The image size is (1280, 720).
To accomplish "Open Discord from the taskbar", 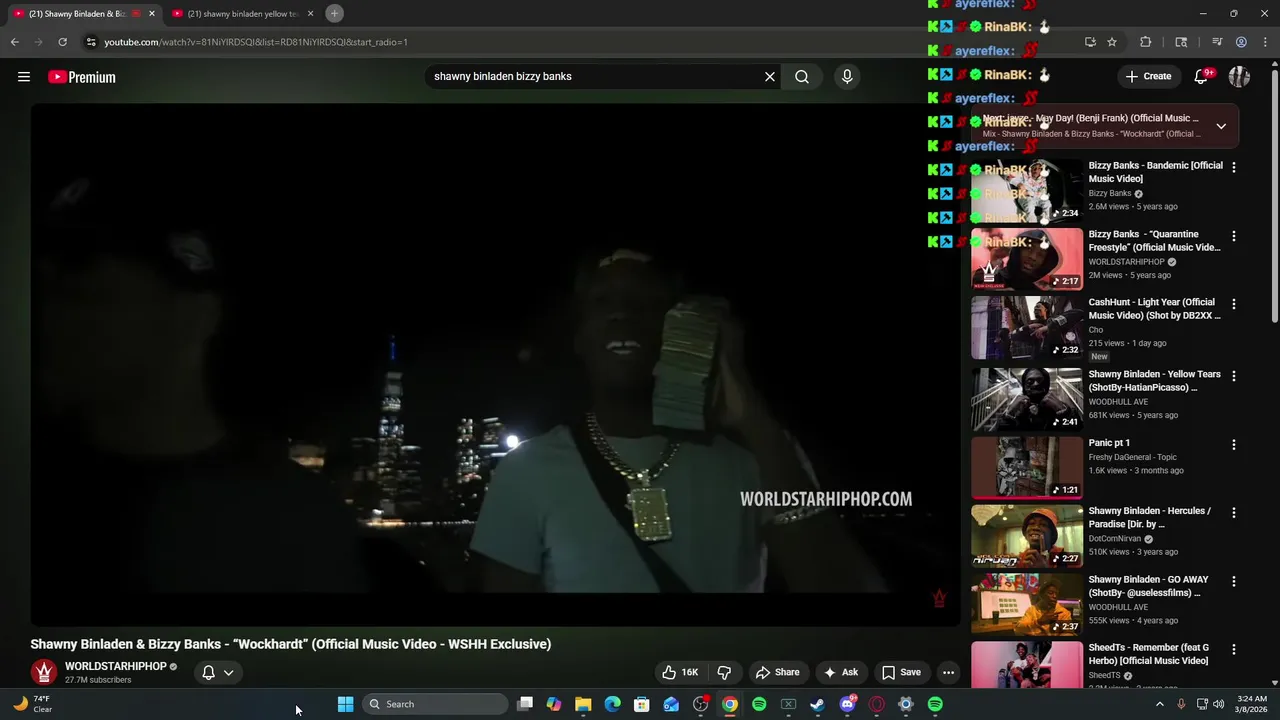I will pos(848,704).
